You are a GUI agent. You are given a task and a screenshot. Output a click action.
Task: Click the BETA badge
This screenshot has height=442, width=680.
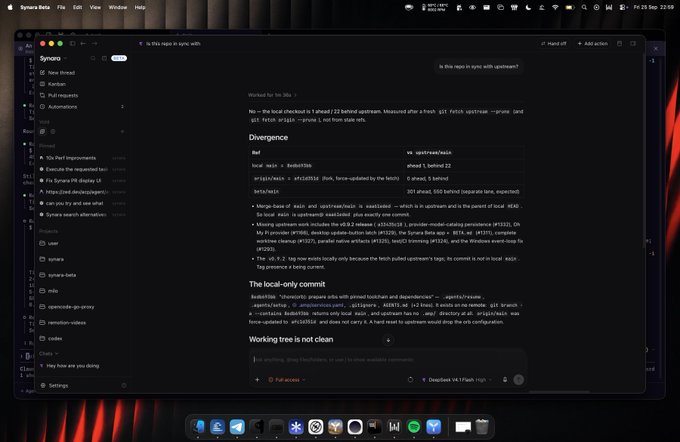(119, 58)
